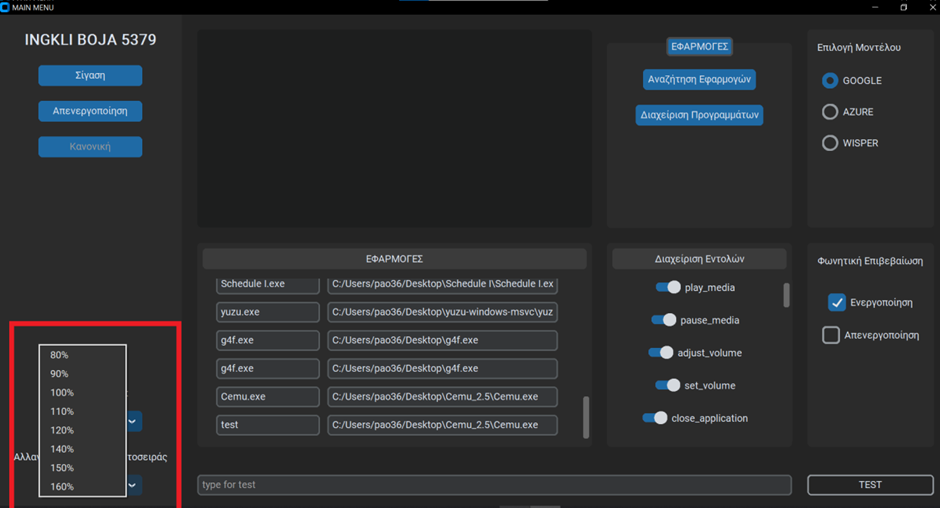Open Αναζήτηση Εφαρμογών search

pos(699,79)
